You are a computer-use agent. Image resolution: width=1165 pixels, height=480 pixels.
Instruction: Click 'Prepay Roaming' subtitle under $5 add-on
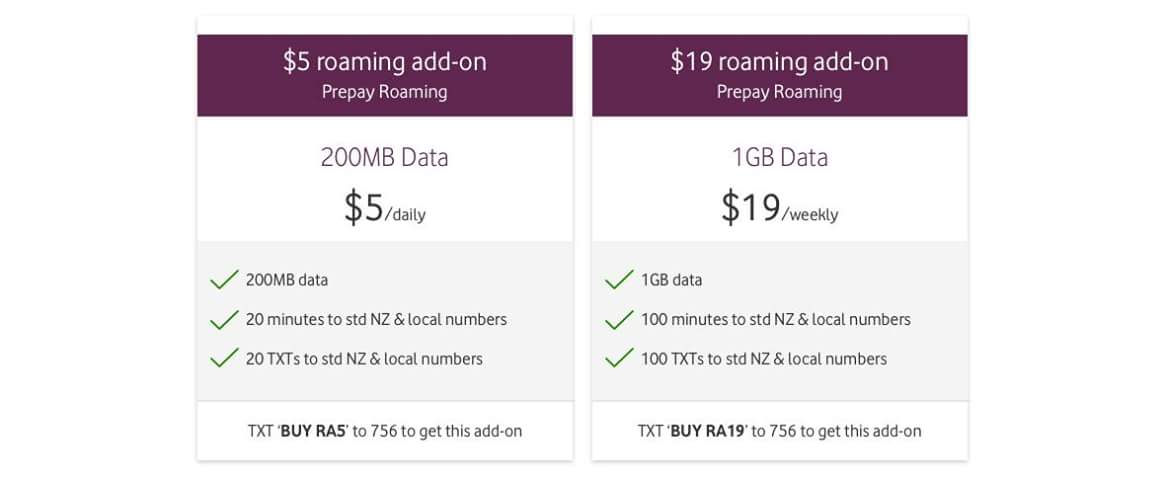coord(384,92)
